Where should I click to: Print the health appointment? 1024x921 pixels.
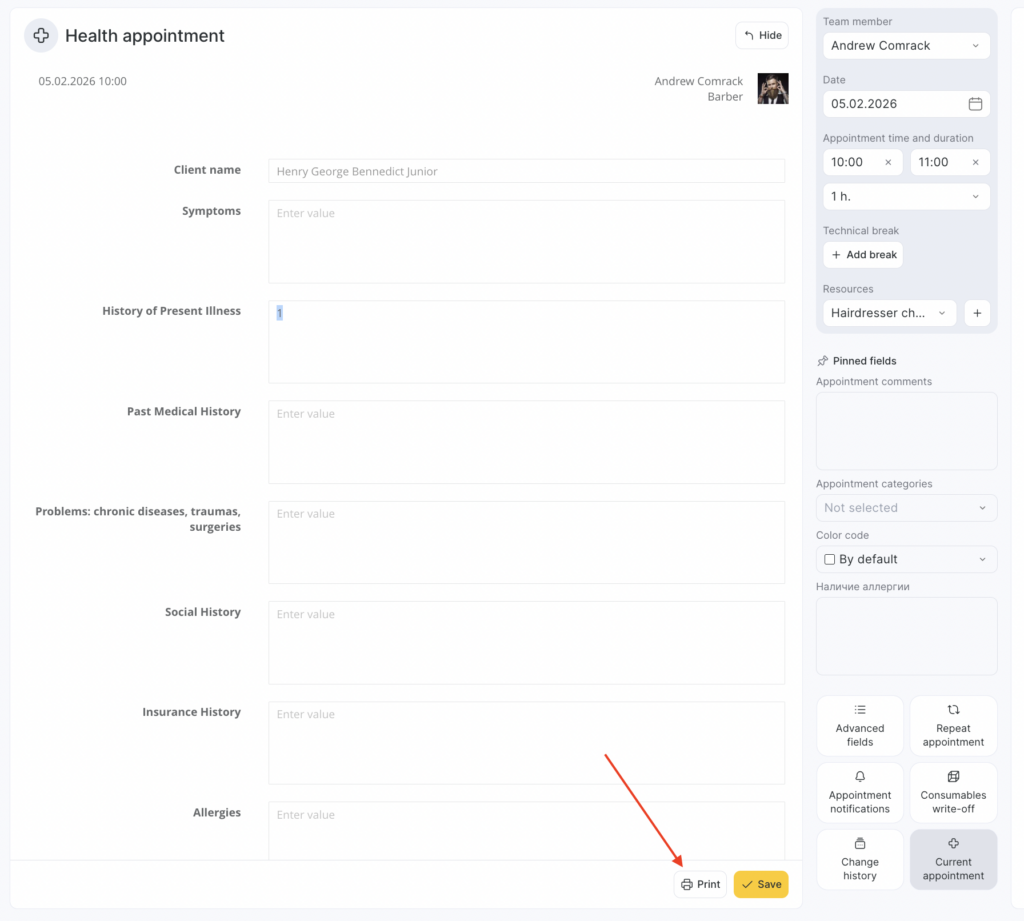click(700, 885)
